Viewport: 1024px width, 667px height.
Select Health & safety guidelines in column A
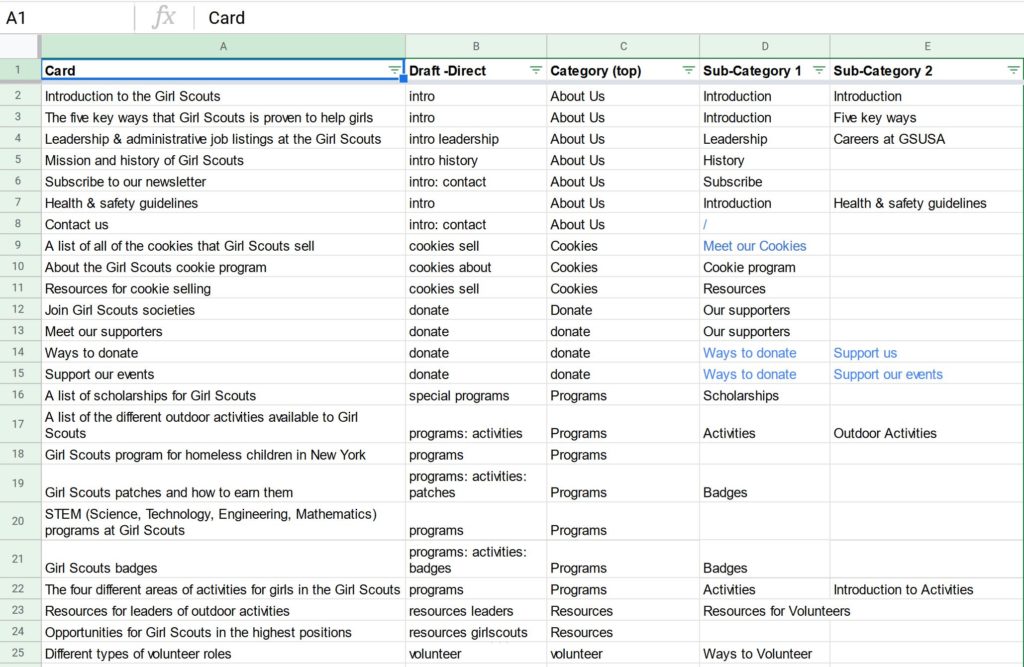(223, 203)
